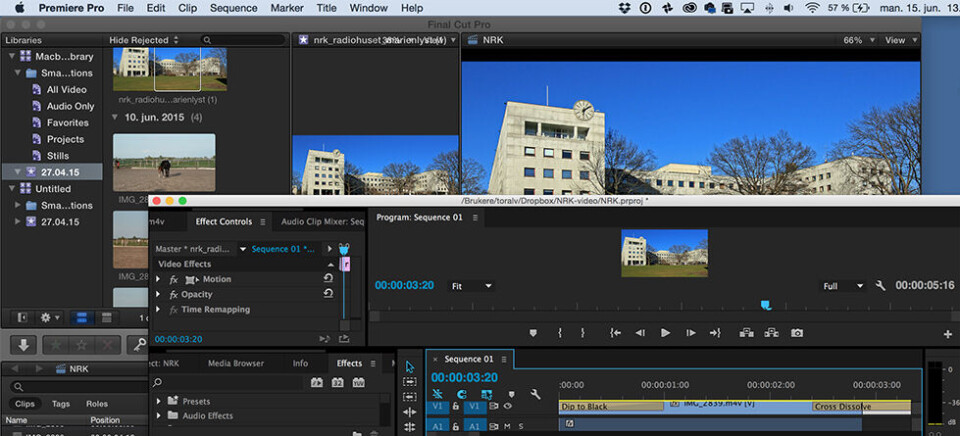
Task: Open Final Cut browser gear settings menu
Action: [x=50, y=318]
